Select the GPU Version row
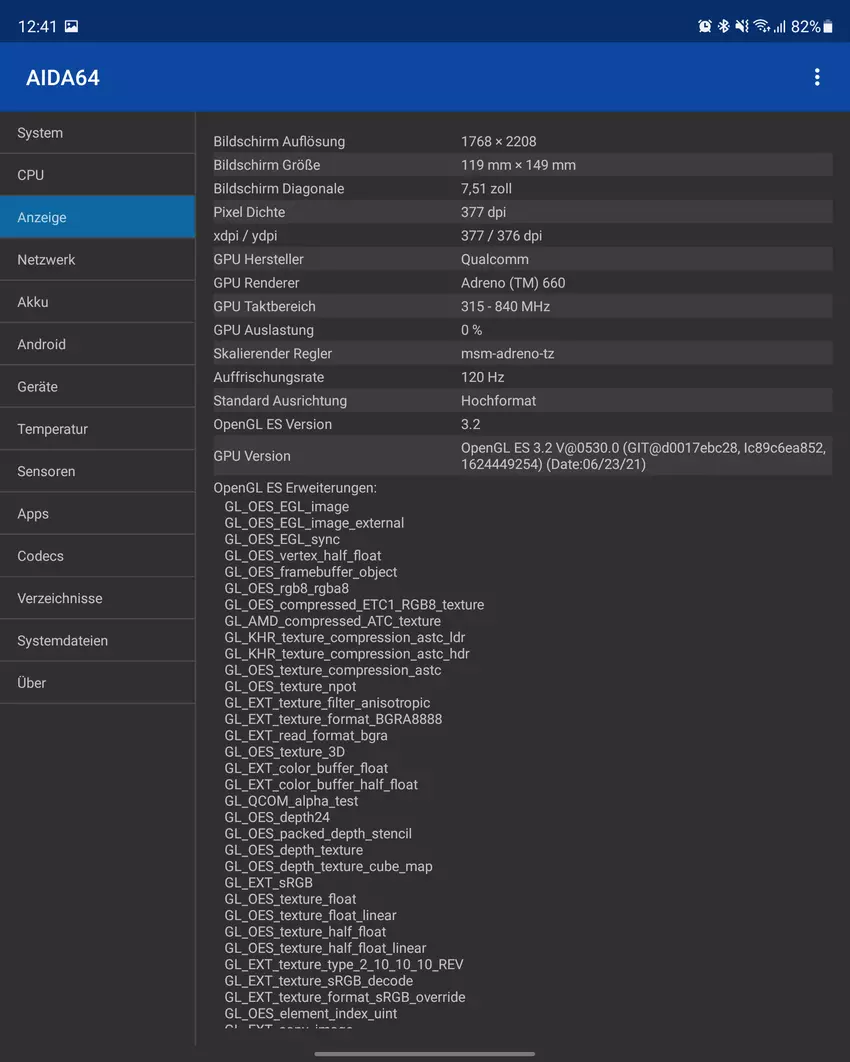The width and height of the screenshot is (850, 1062). click(522, 456)
